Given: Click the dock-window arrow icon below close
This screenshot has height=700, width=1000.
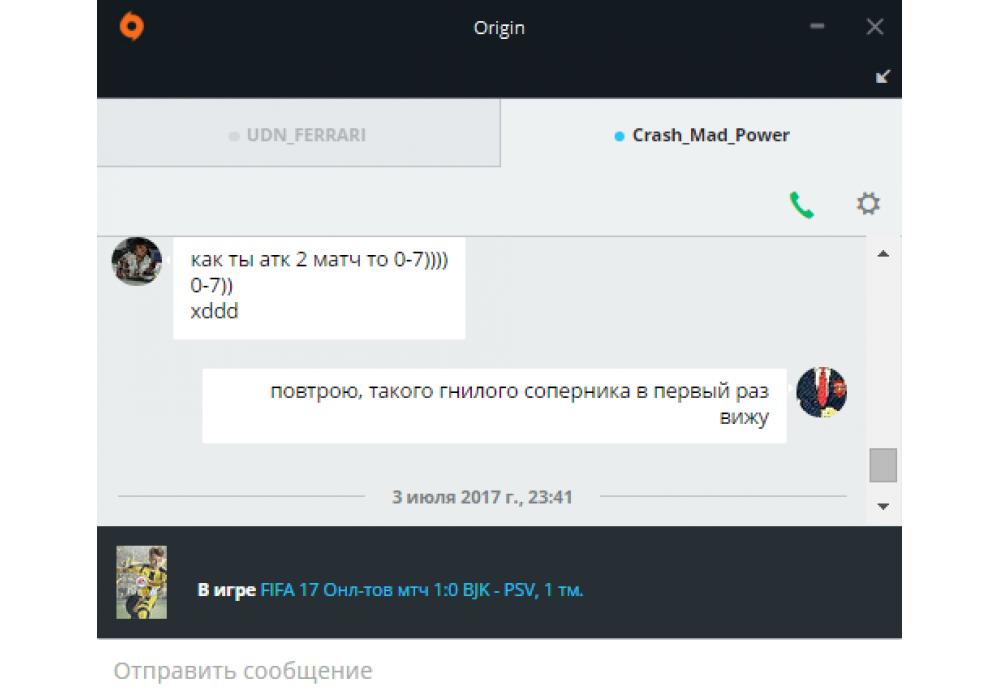Looking at the screenshot, I should [883, 77].
